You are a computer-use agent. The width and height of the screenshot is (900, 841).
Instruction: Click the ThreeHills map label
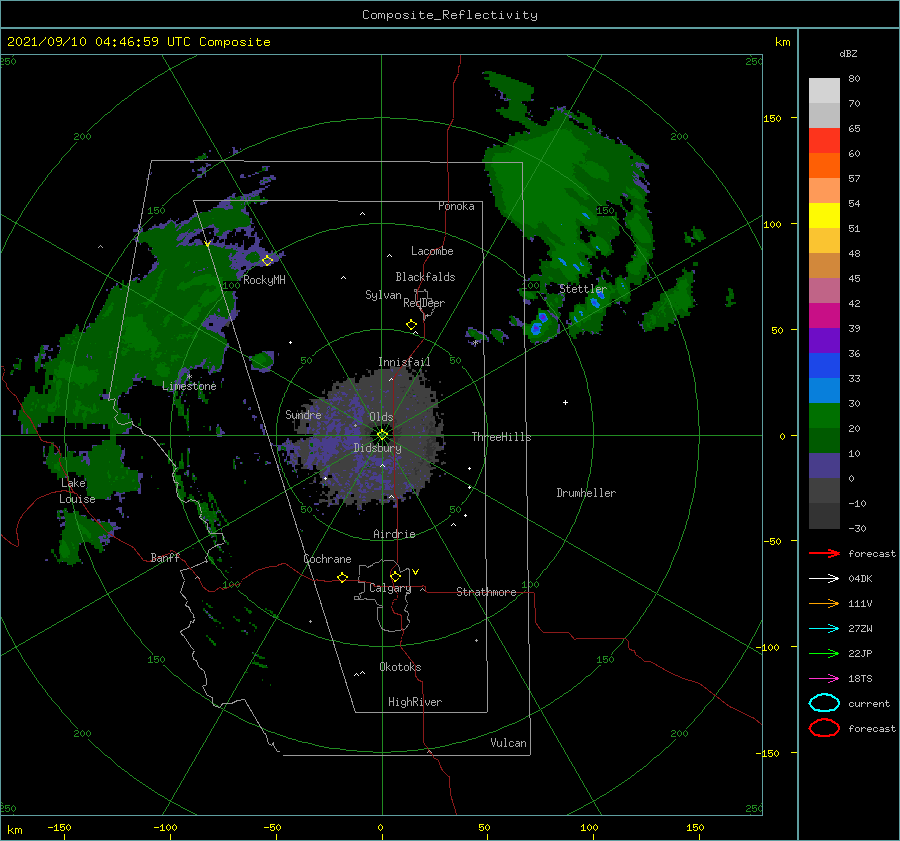[501, 437]
